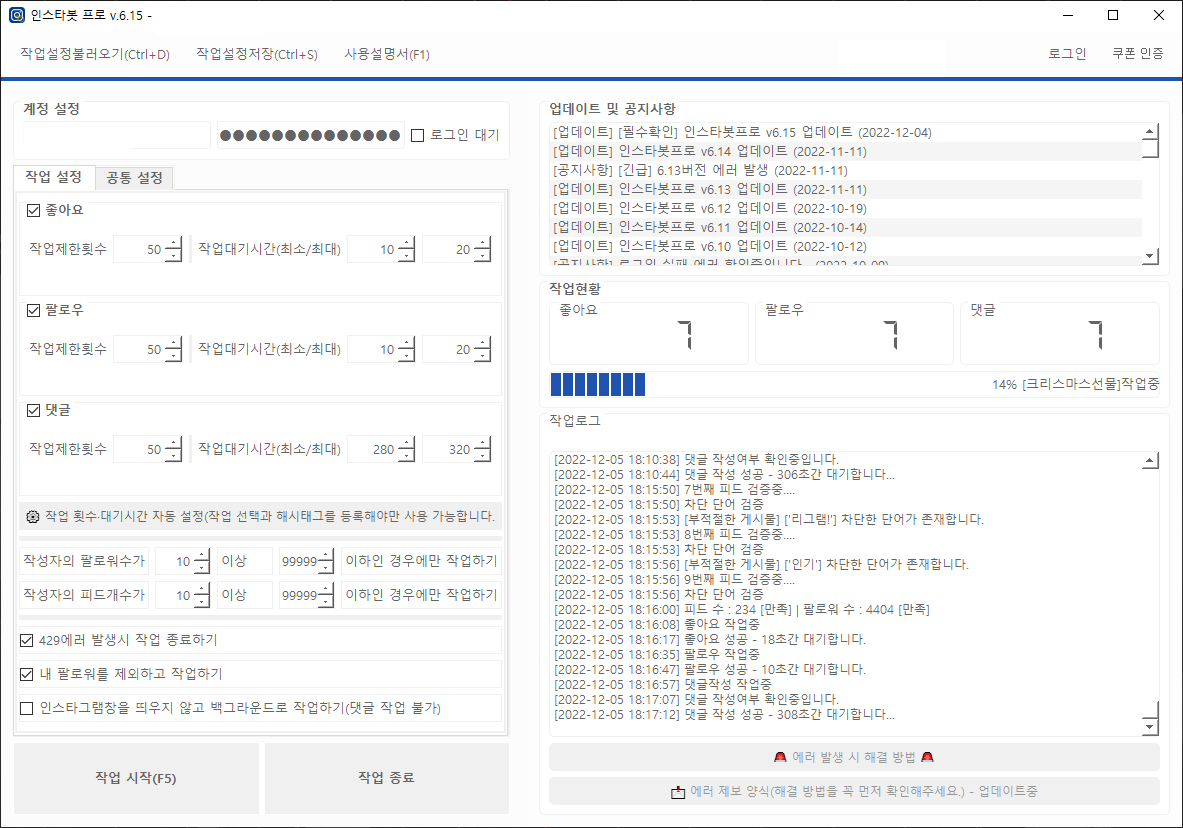
Task: Uncheck the 팔로우 checkbox
Action: point(33,310)
